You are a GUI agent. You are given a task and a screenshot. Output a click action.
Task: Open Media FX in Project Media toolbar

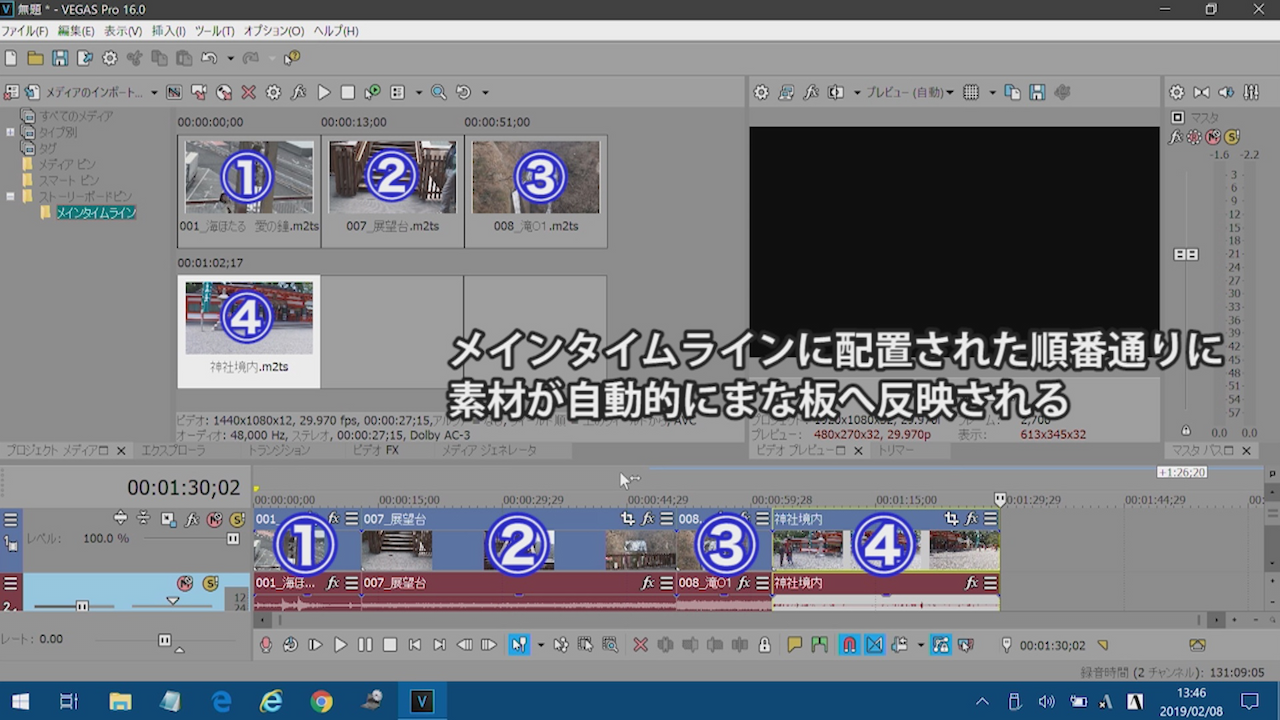[x=298, y=92]
